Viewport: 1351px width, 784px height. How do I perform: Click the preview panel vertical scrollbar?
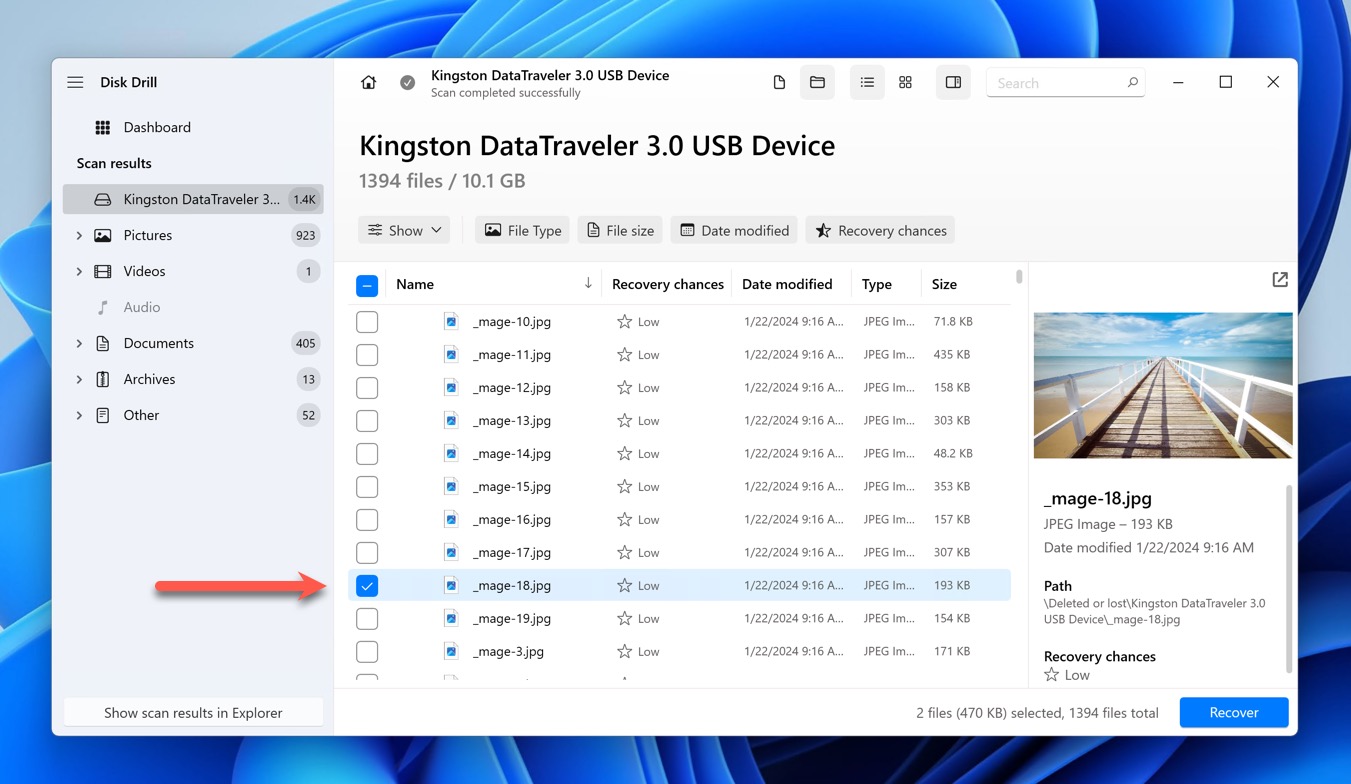(1289, 578)
